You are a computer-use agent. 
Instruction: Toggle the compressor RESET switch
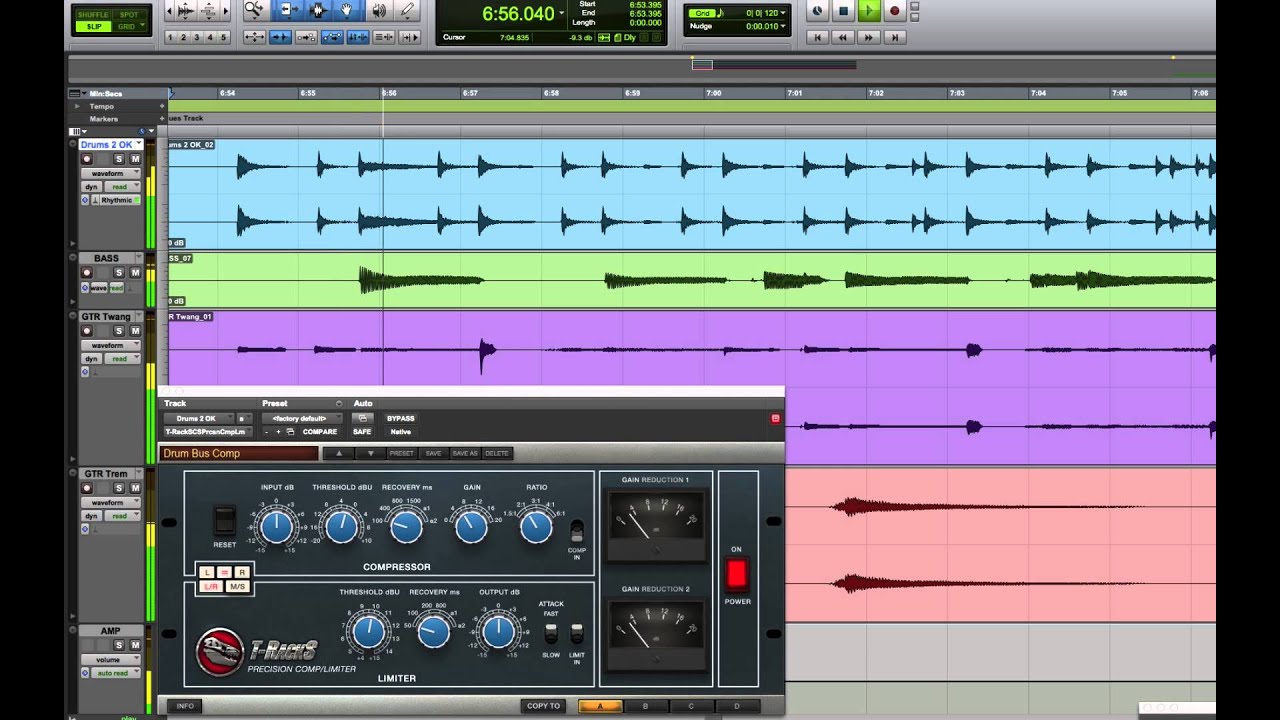coord(224,520)
